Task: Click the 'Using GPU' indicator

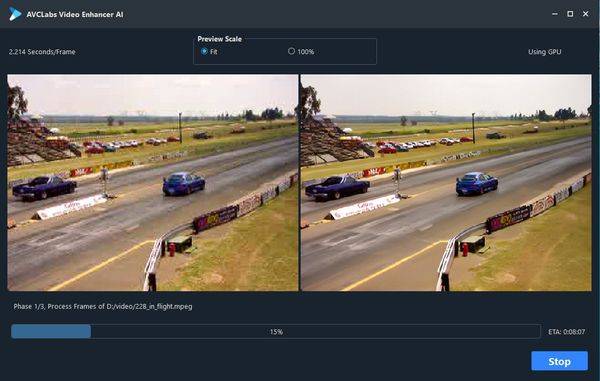Action: 545,52
